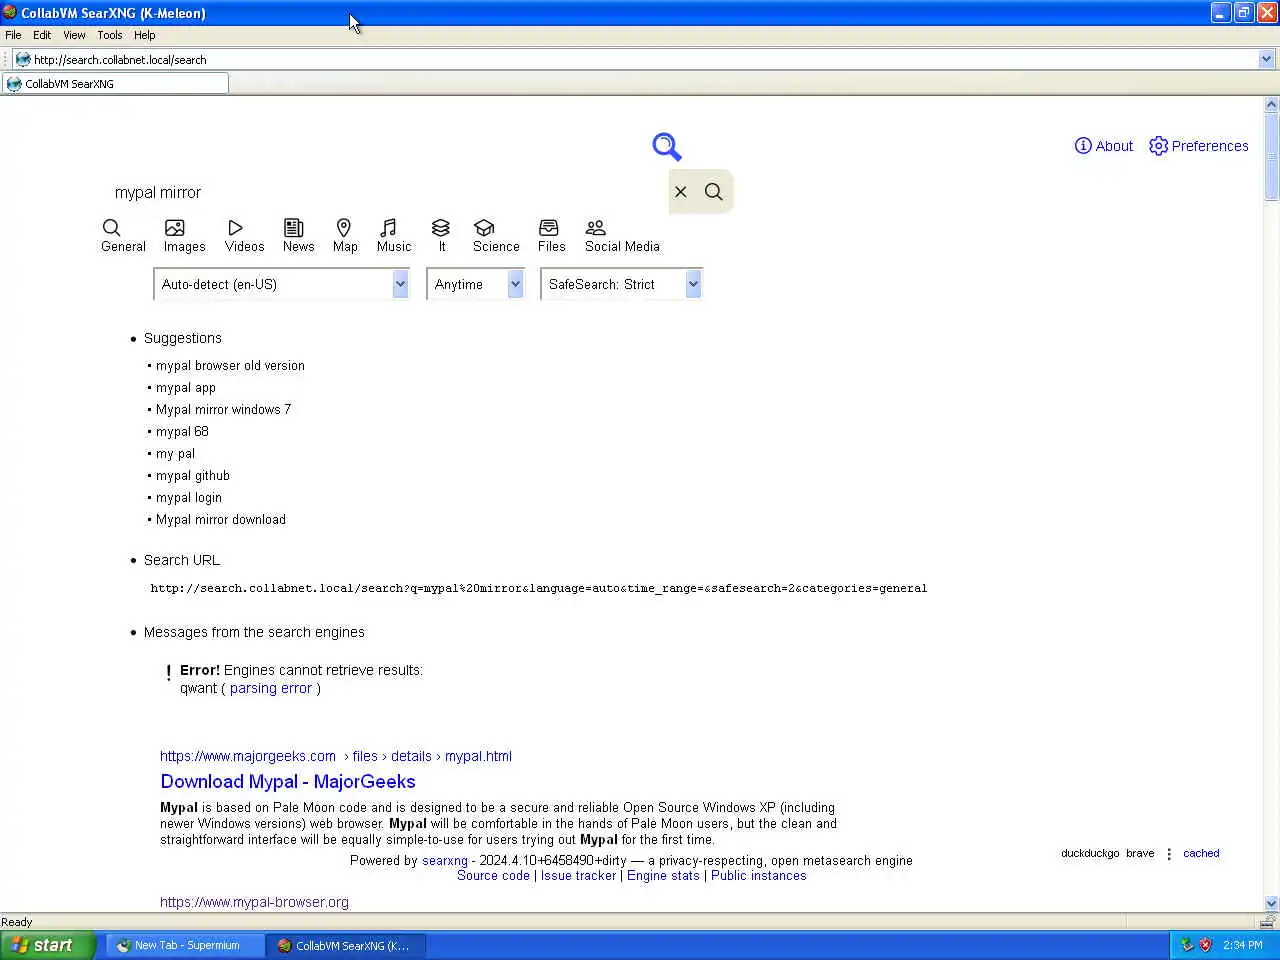Click suggestion my pal
Viewport: 1280px width, 960px height.
point(175,454)
